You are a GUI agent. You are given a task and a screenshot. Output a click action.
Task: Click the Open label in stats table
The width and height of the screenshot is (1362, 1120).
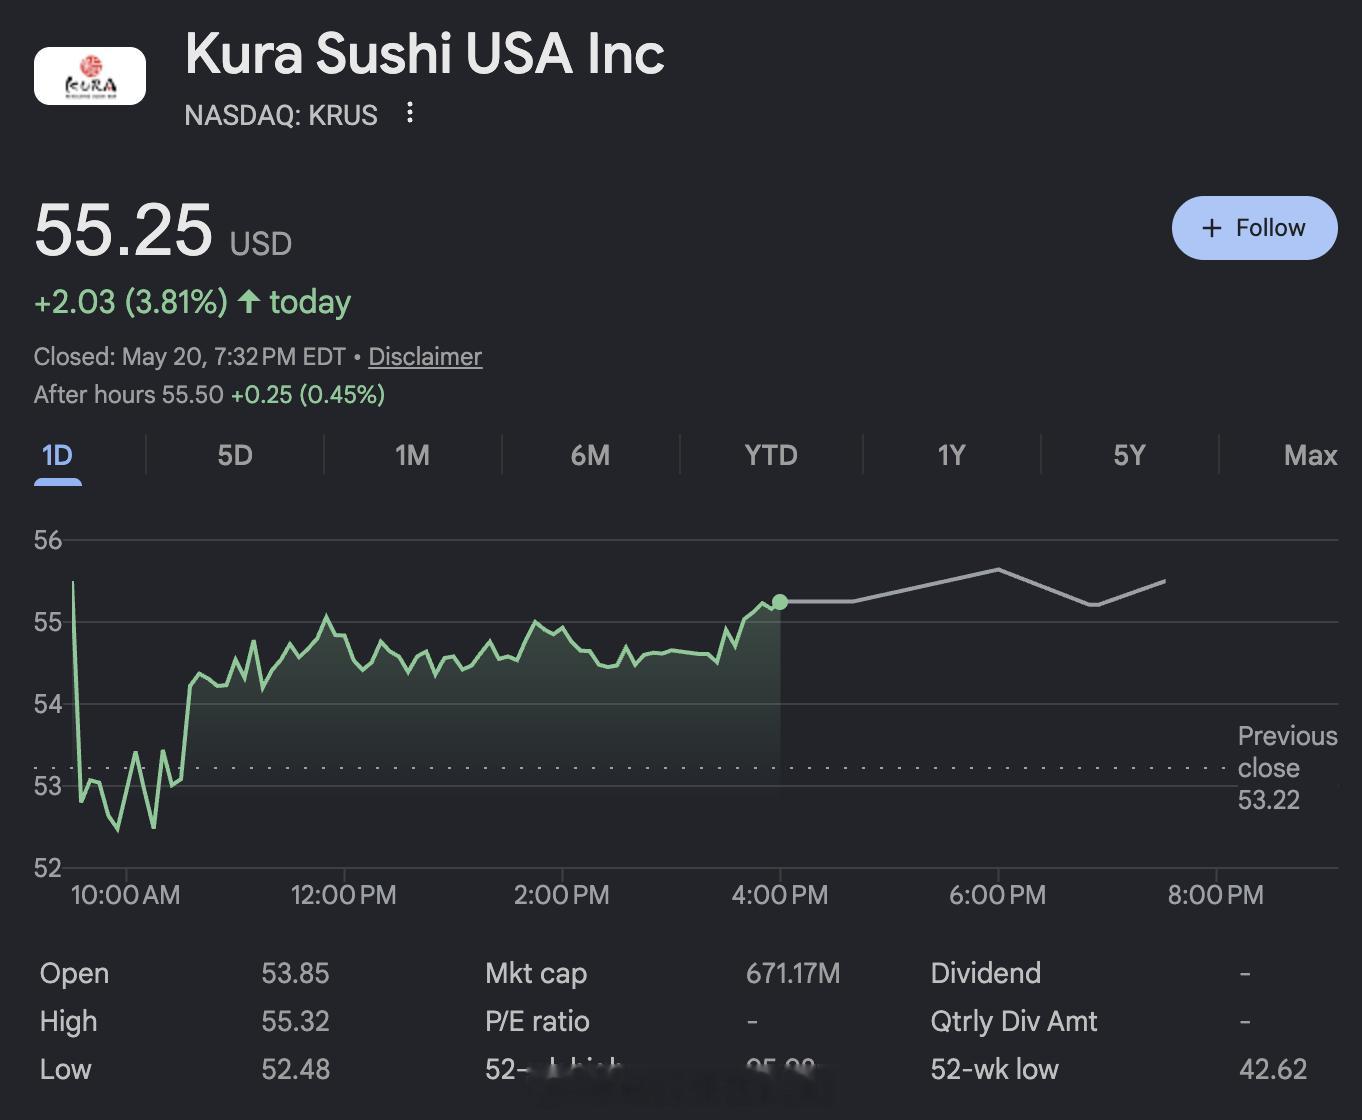(x=74, y=974)
